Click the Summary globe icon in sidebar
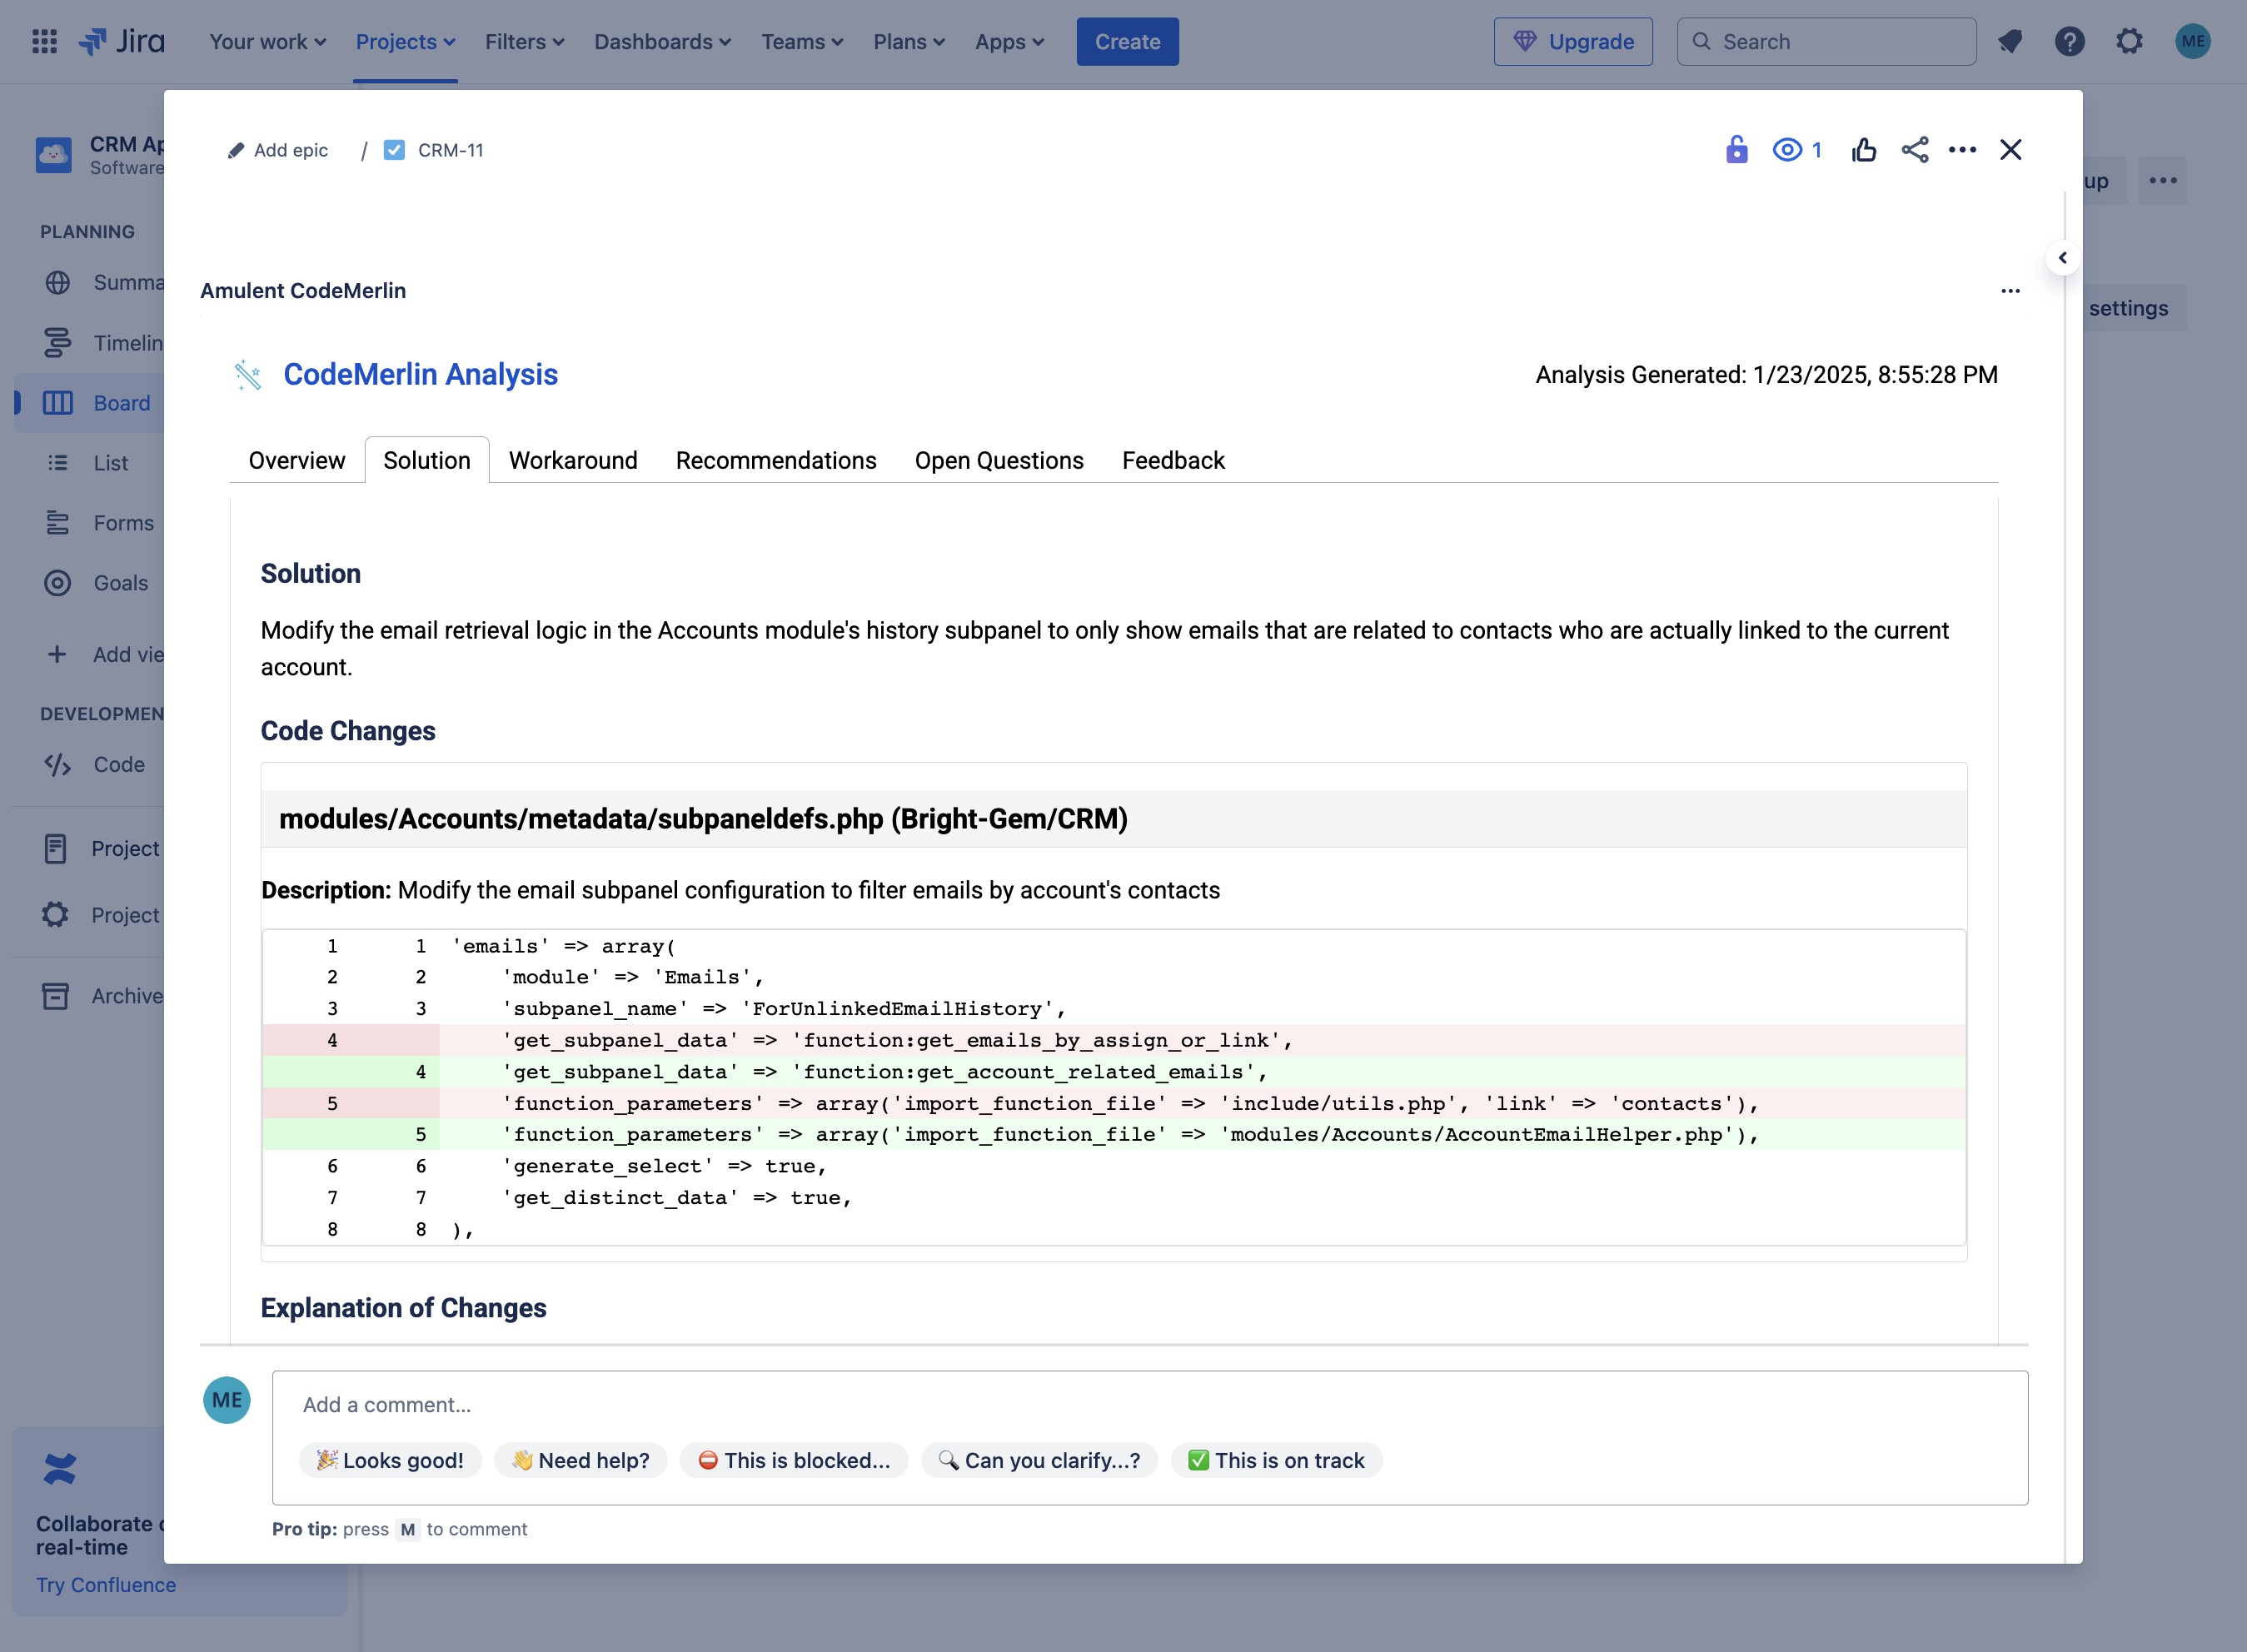Viewport: 2247px width, 1652px height. tap(58, 283)
